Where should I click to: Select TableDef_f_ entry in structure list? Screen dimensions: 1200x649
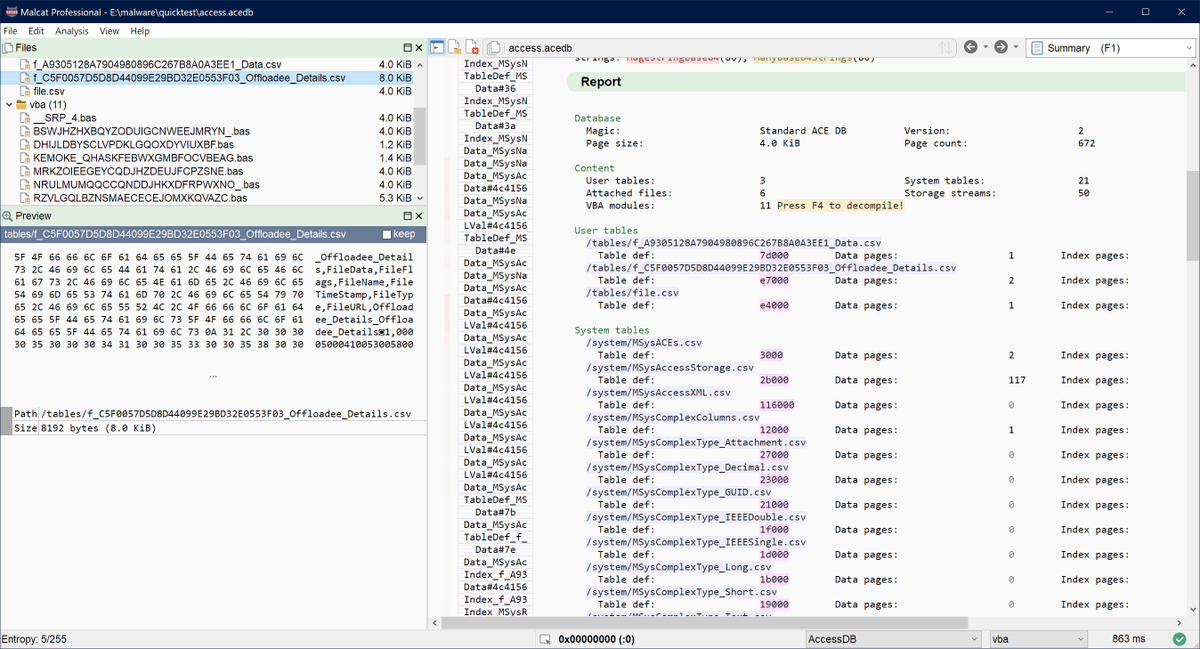pyautogui.click(x=495, y=538)
